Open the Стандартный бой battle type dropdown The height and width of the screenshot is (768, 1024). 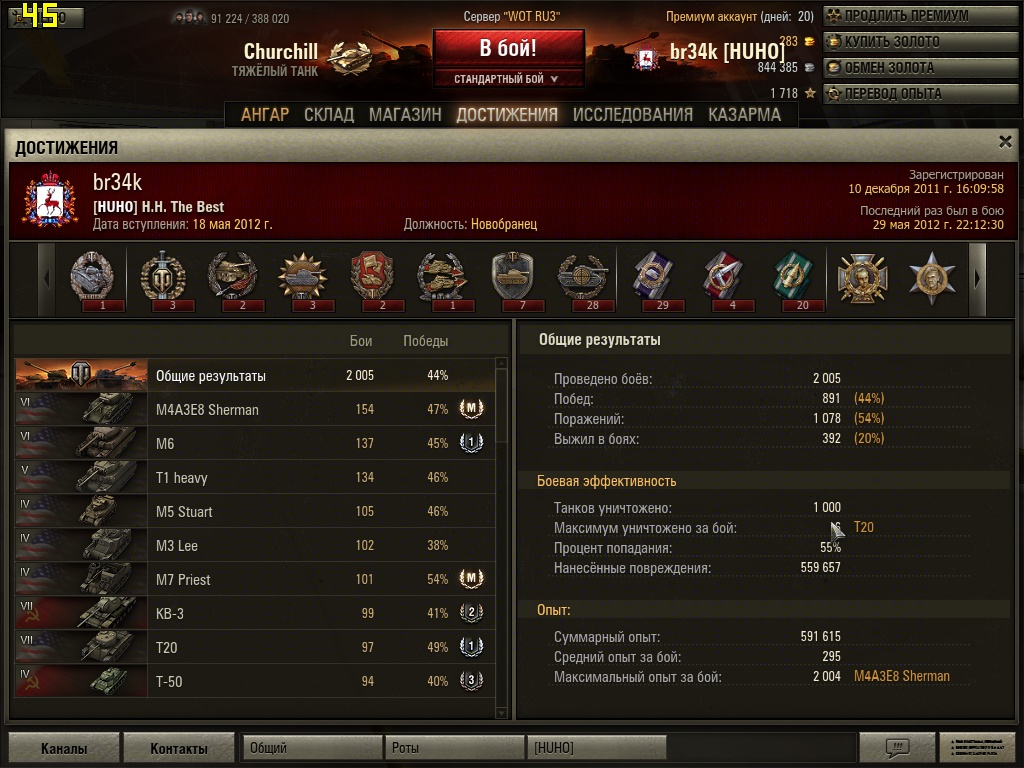coord(507,78)
